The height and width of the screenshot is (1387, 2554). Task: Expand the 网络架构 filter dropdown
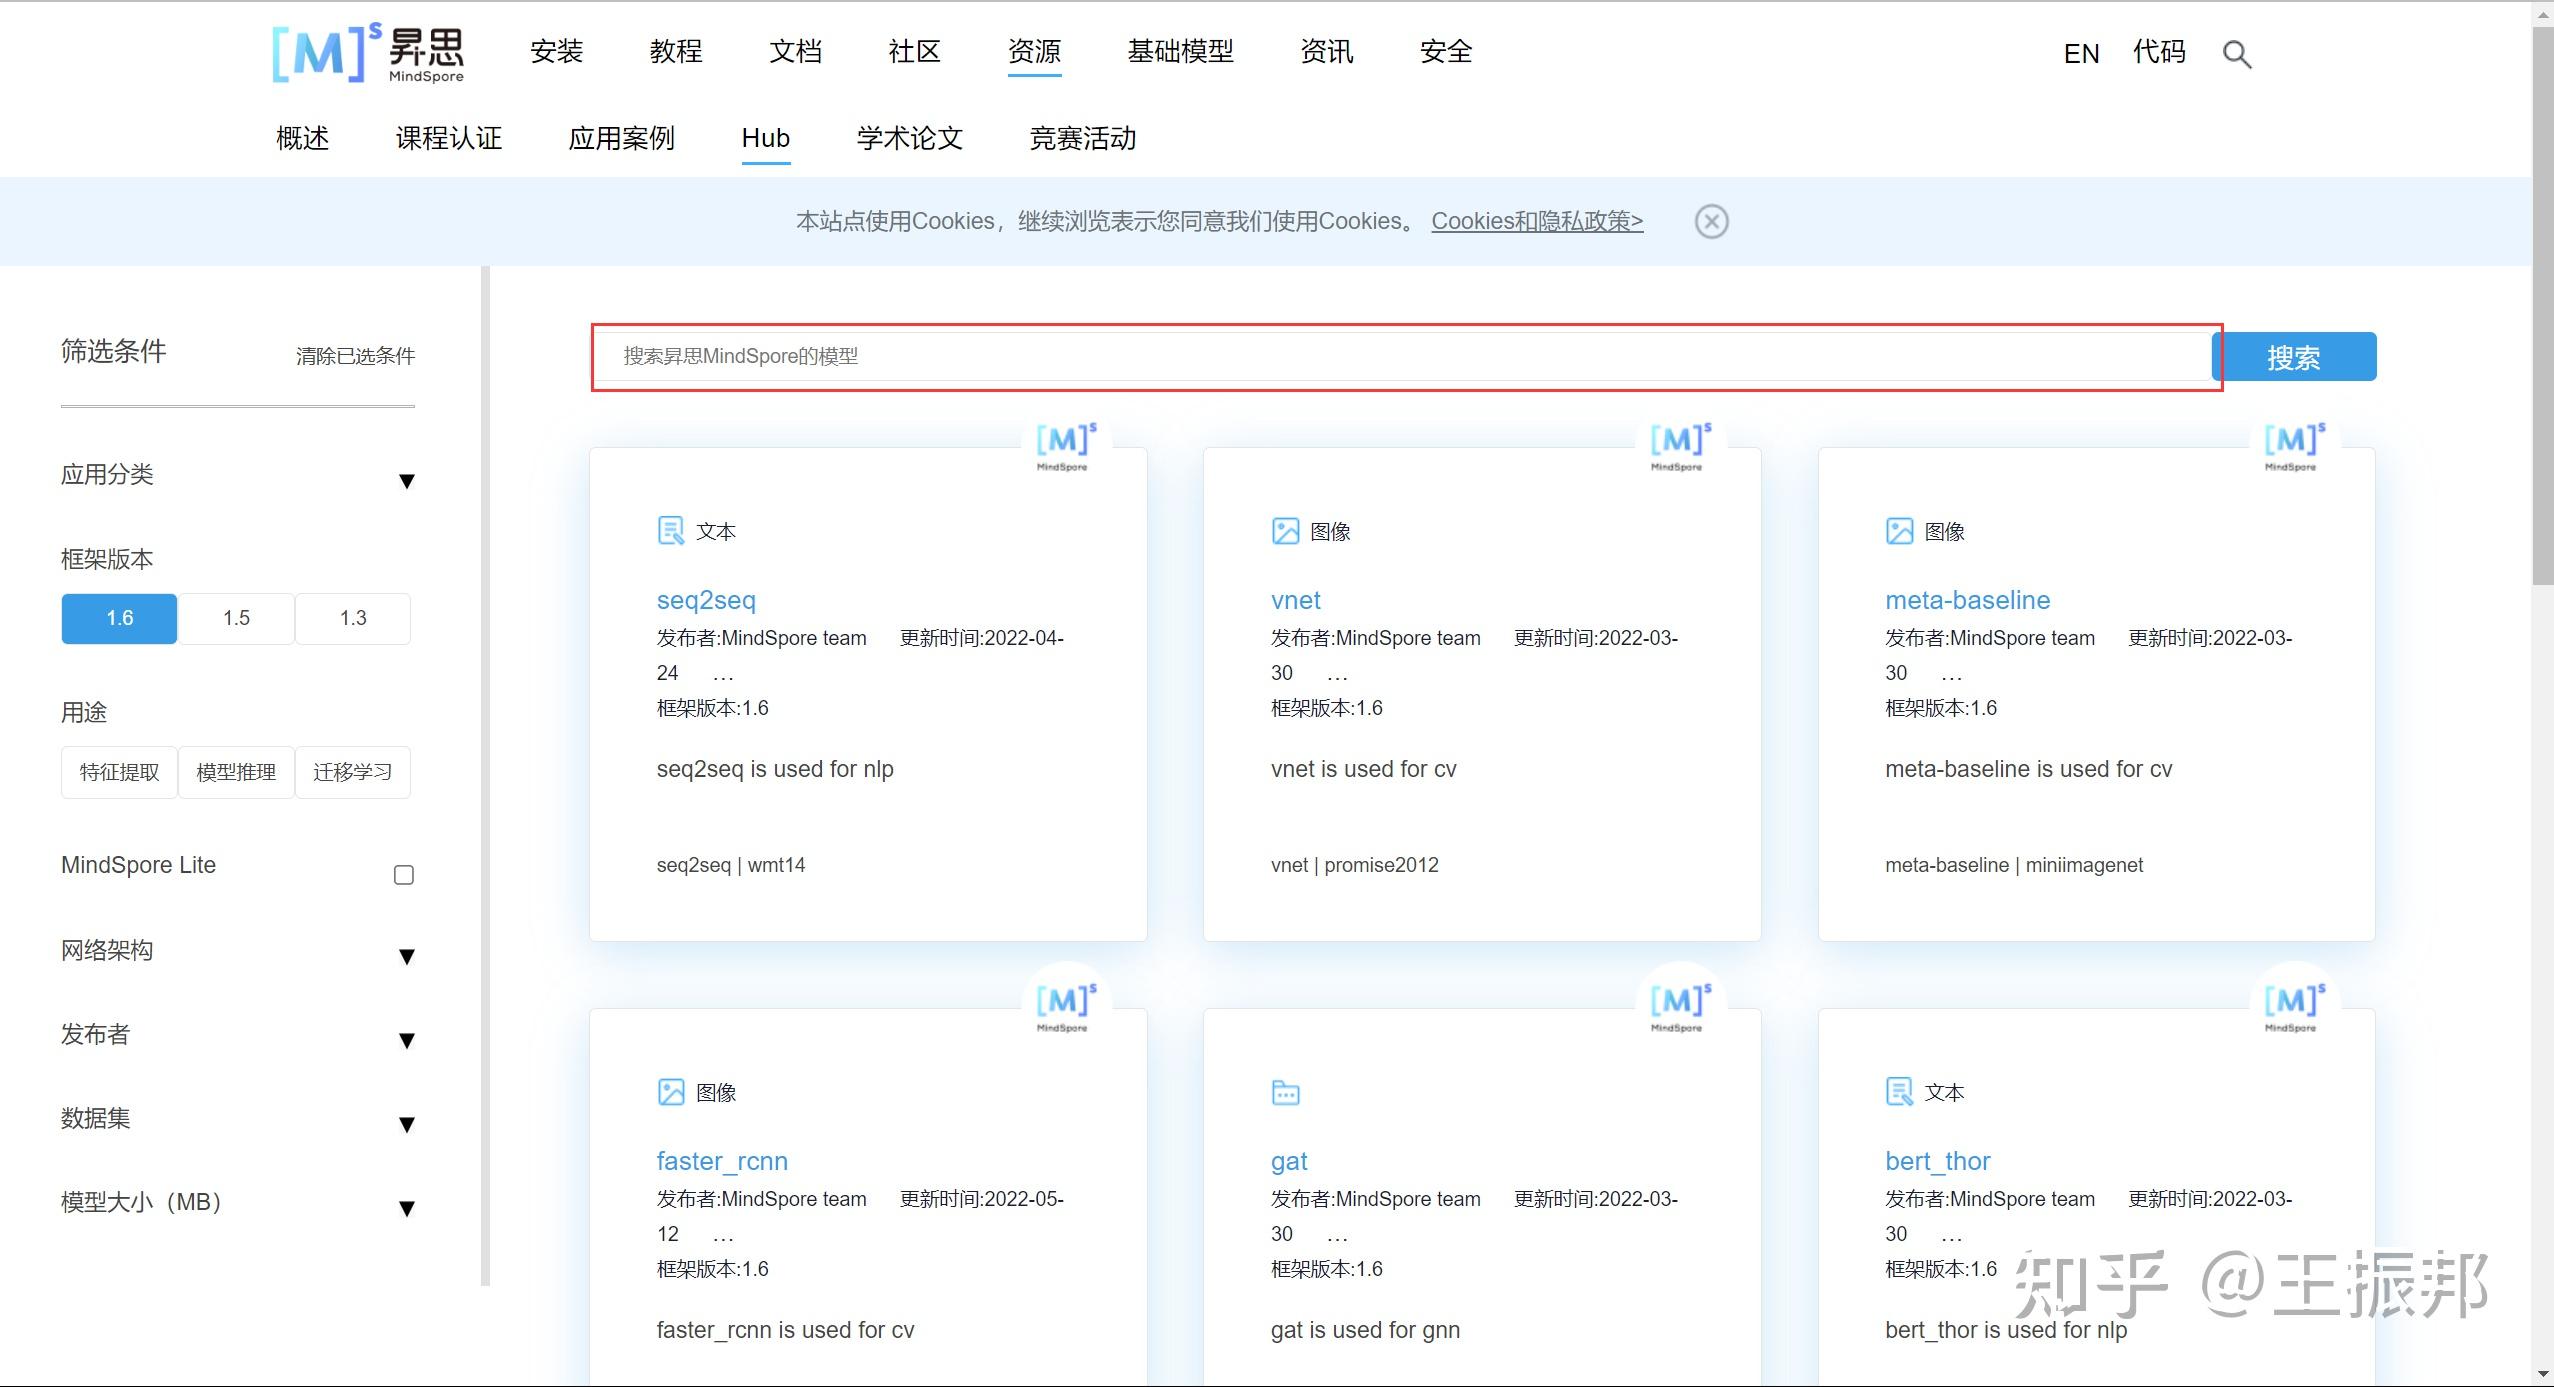point(406,957)
